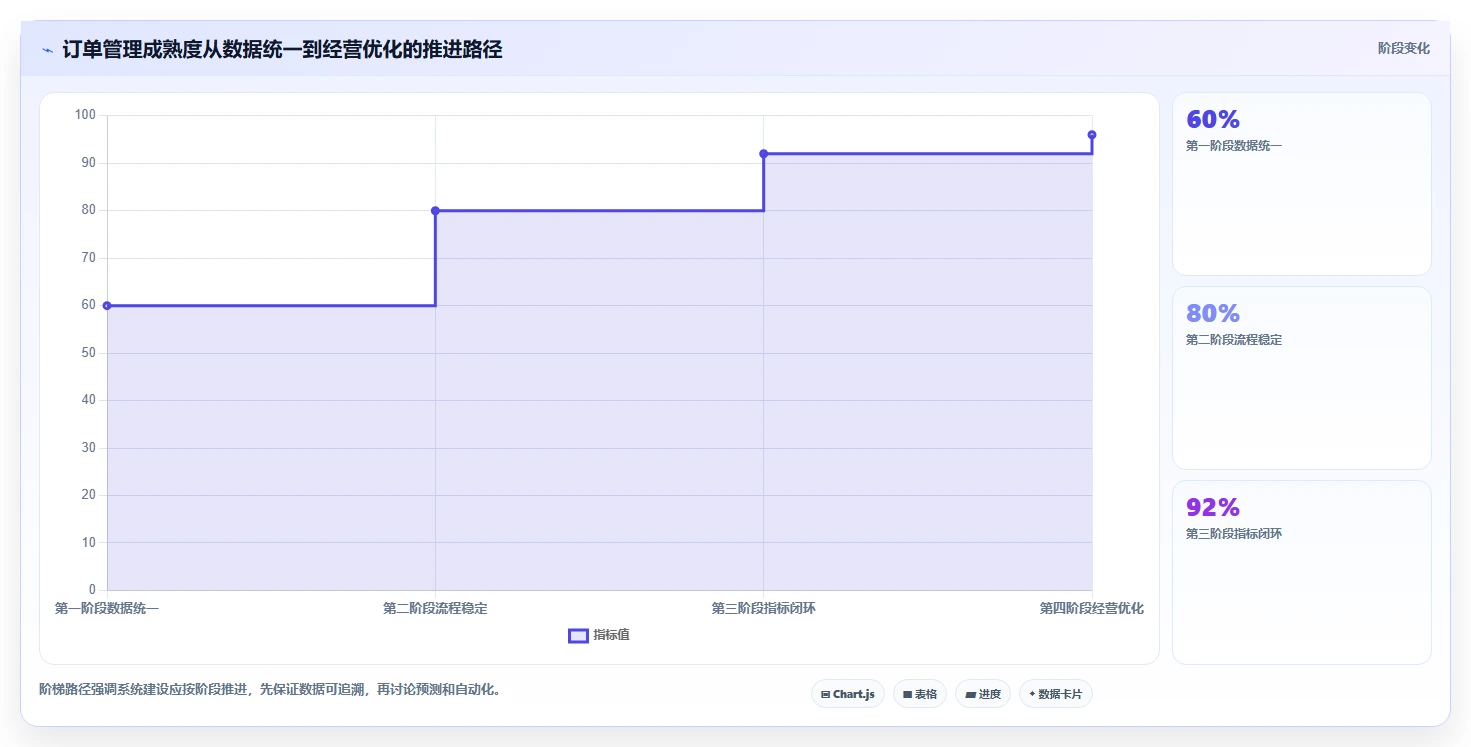Screen dimensions: 1471x747
Task: Click the x-axis label 第一阶段数据统一
Action: click(x=107, y=608)
